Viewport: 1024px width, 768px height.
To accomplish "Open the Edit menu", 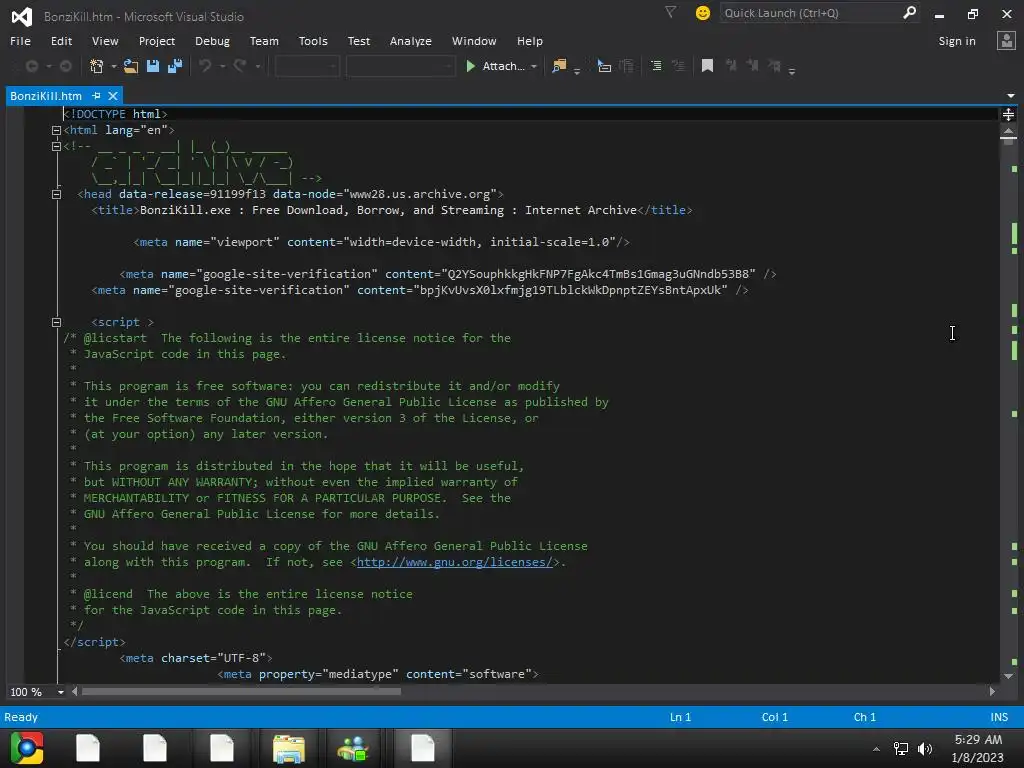I will coord(61,40).
